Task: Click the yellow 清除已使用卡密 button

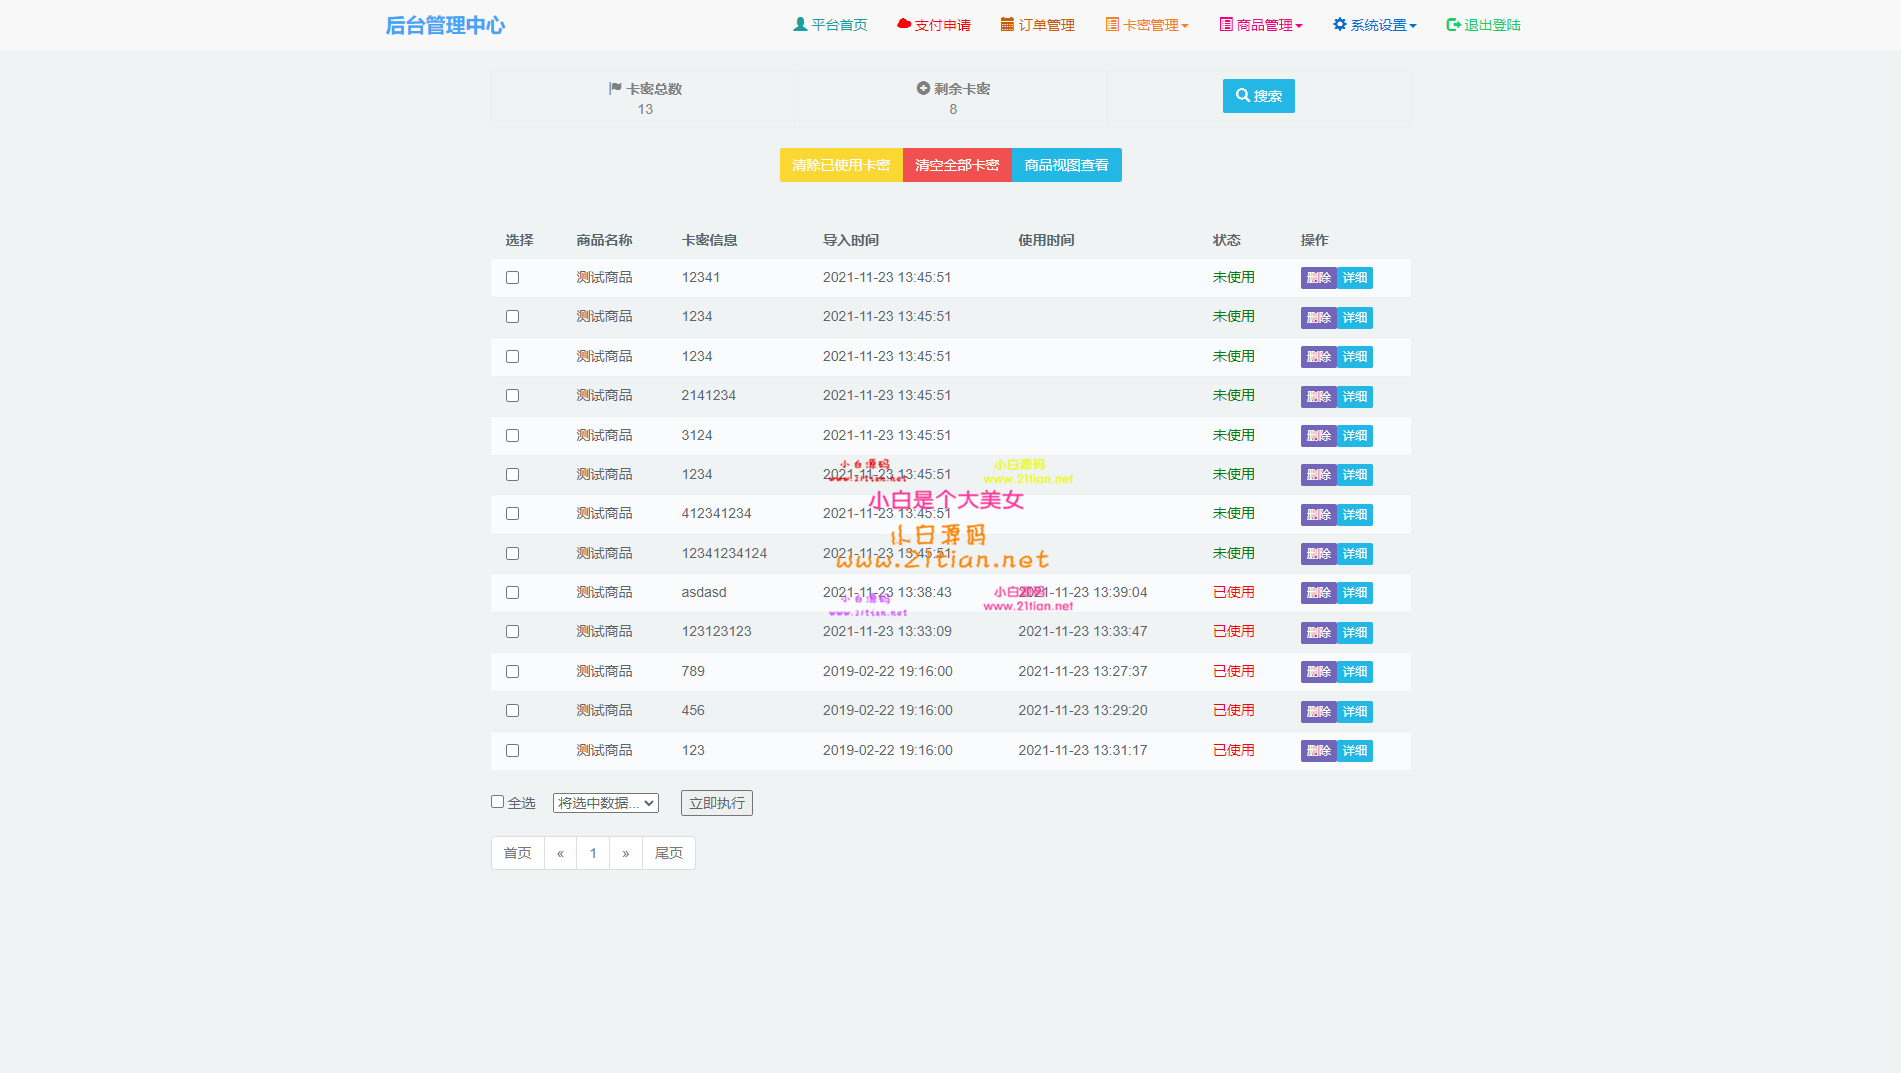Action: 841,165
